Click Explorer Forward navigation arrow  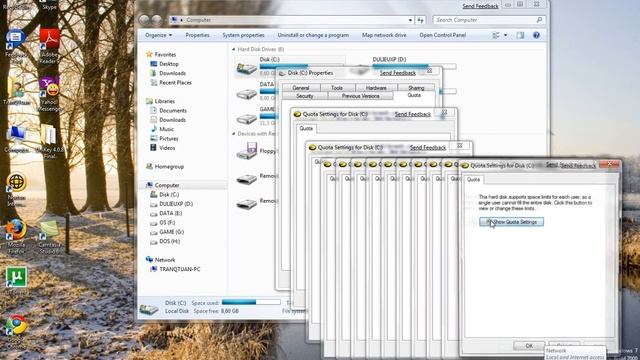[157, 20]
